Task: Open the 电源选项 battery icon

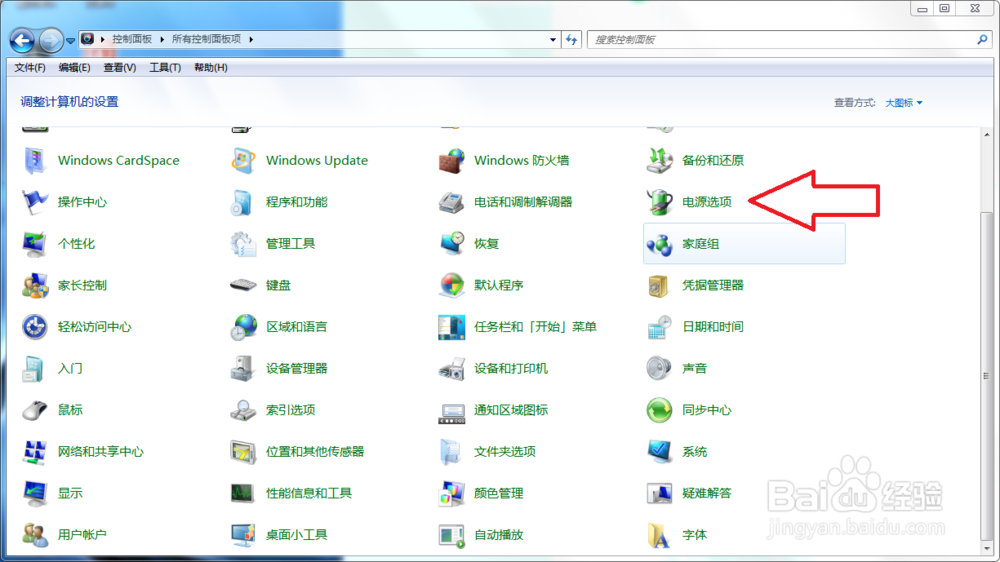Action: tap(659, 202)
